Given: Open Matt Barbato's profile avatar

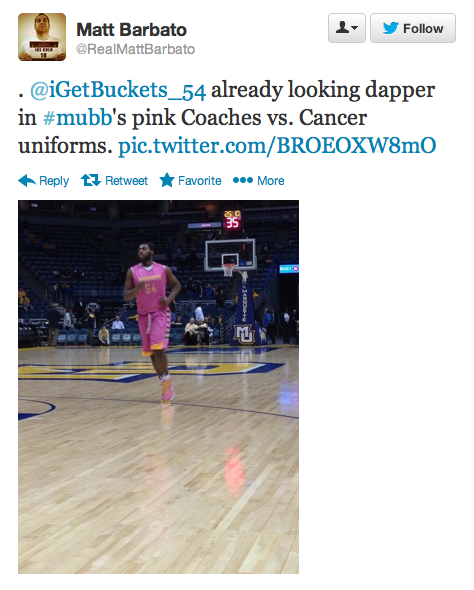Looking at the screenshot, I should point(42,37).
